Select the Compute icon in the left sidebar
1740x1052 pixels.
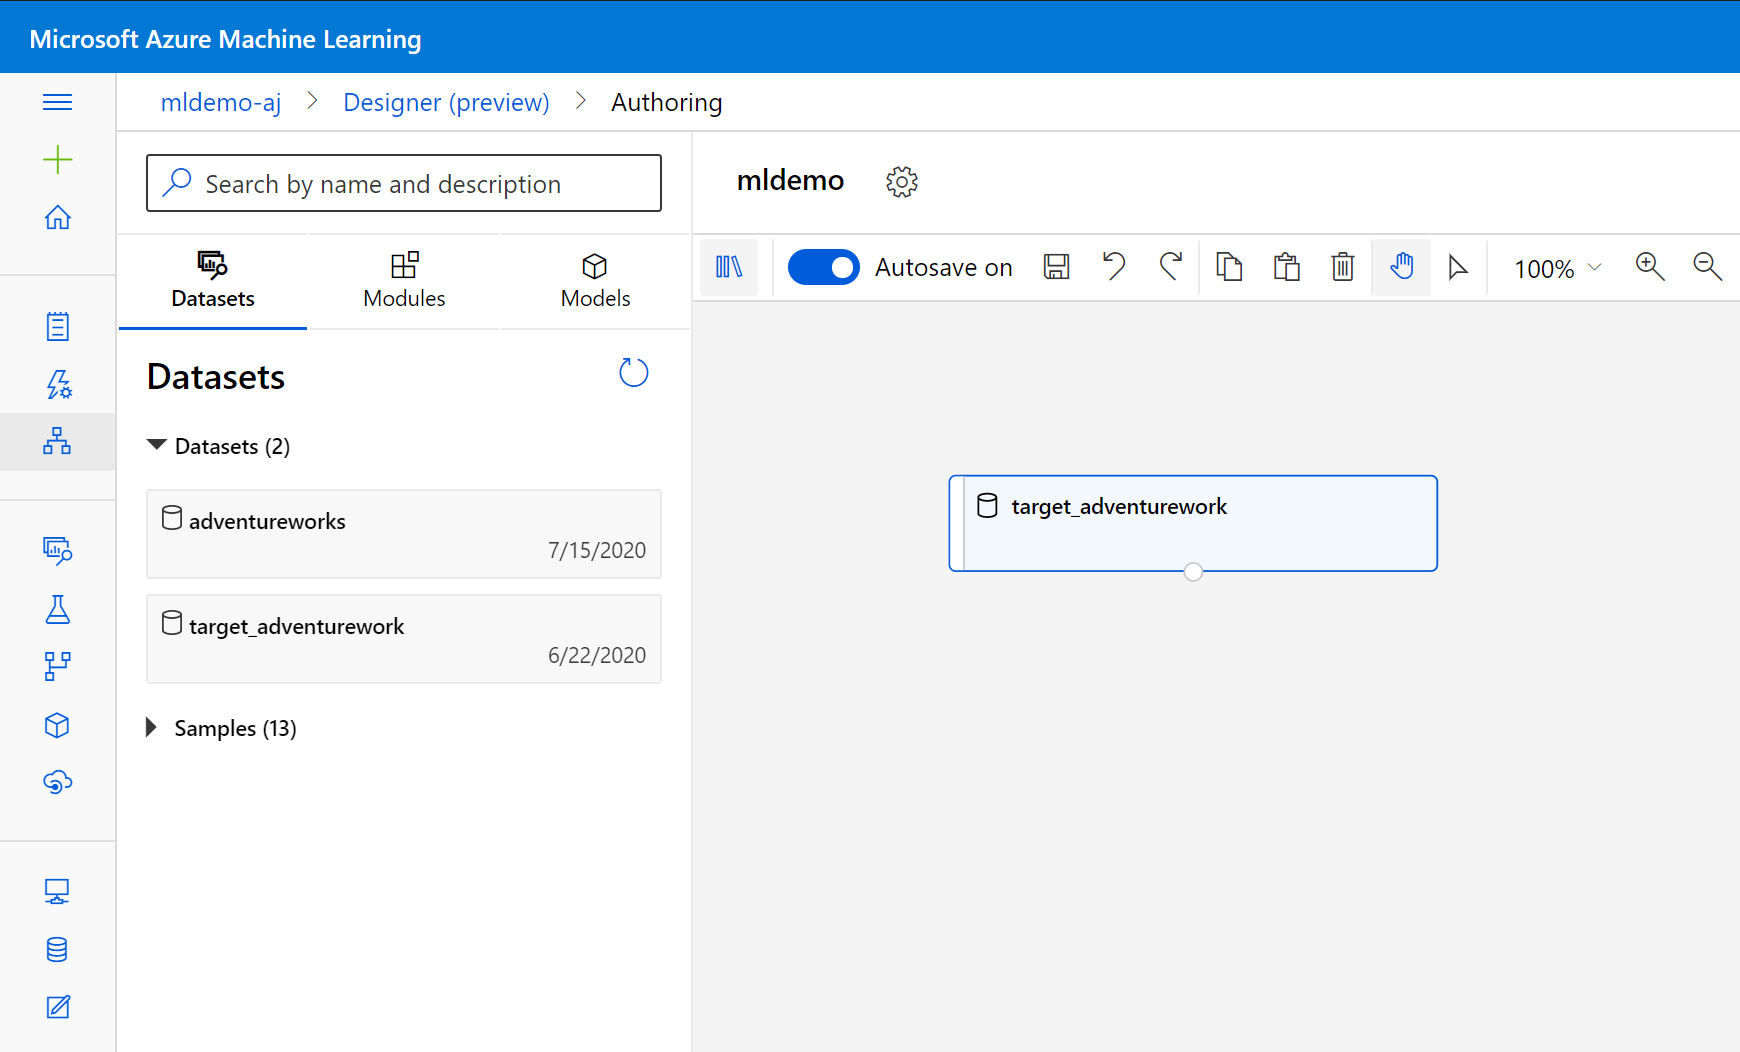pyautogui.click(x=57, y=889)
